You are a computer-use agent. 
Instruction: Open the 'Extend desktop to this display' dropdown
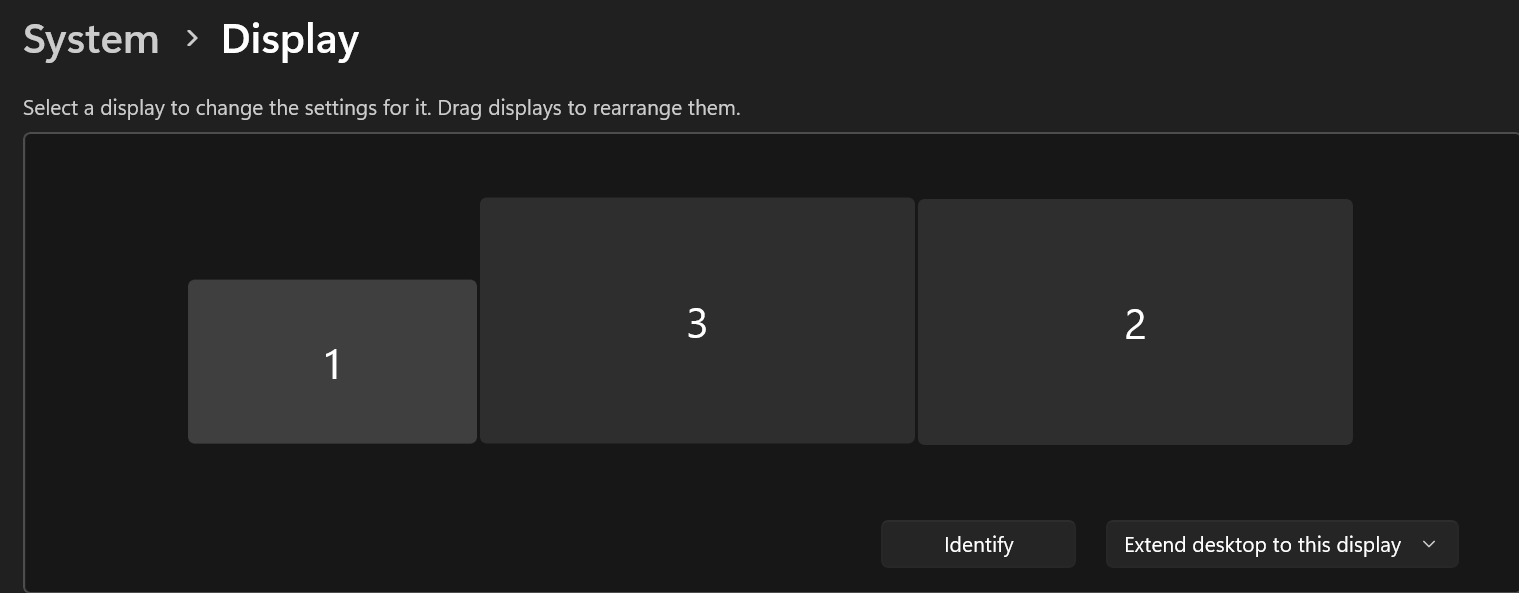tap(1281, 545)
